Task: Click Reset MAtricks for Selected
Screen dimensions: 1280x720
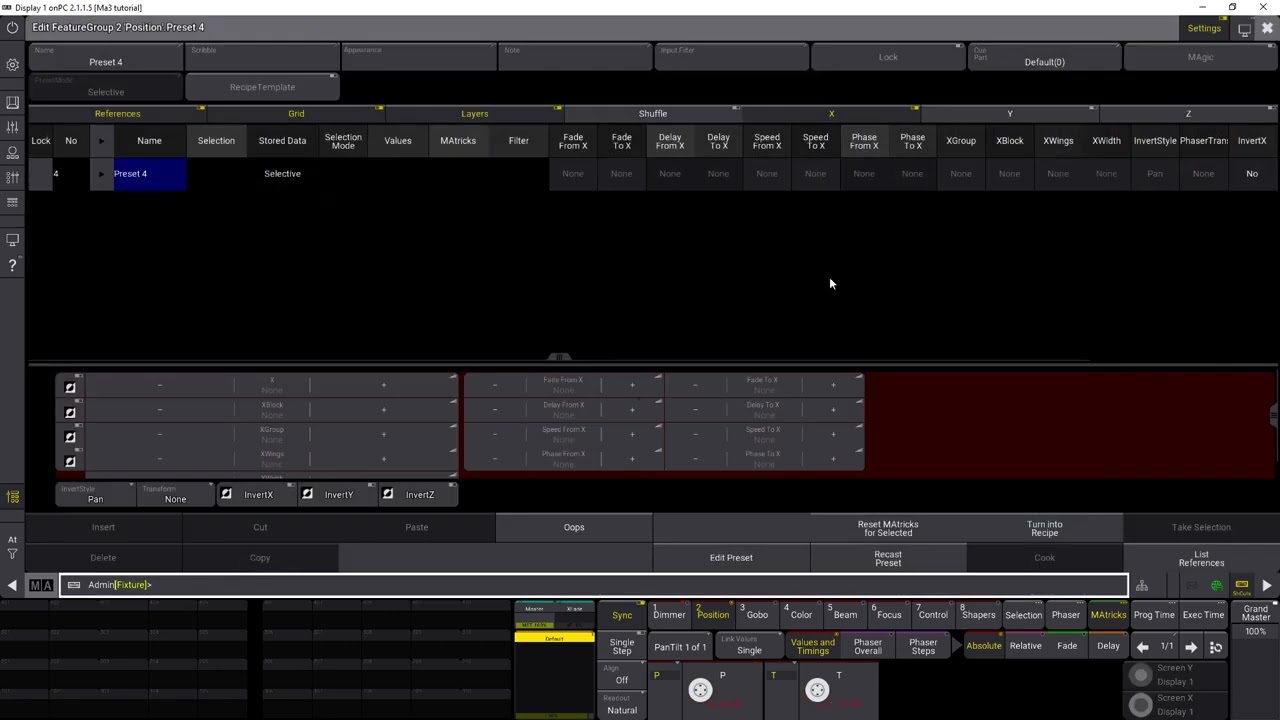Action: [x=888, y=528]
